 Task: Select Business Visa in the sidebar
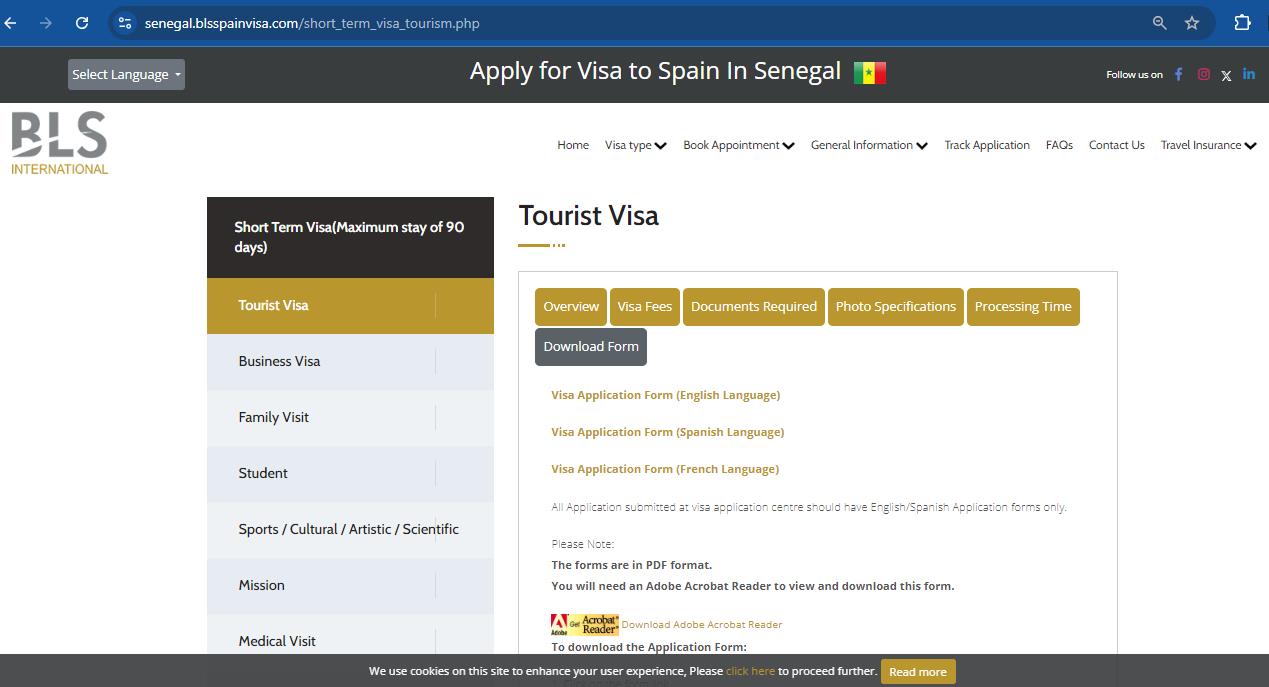point(279,362)
